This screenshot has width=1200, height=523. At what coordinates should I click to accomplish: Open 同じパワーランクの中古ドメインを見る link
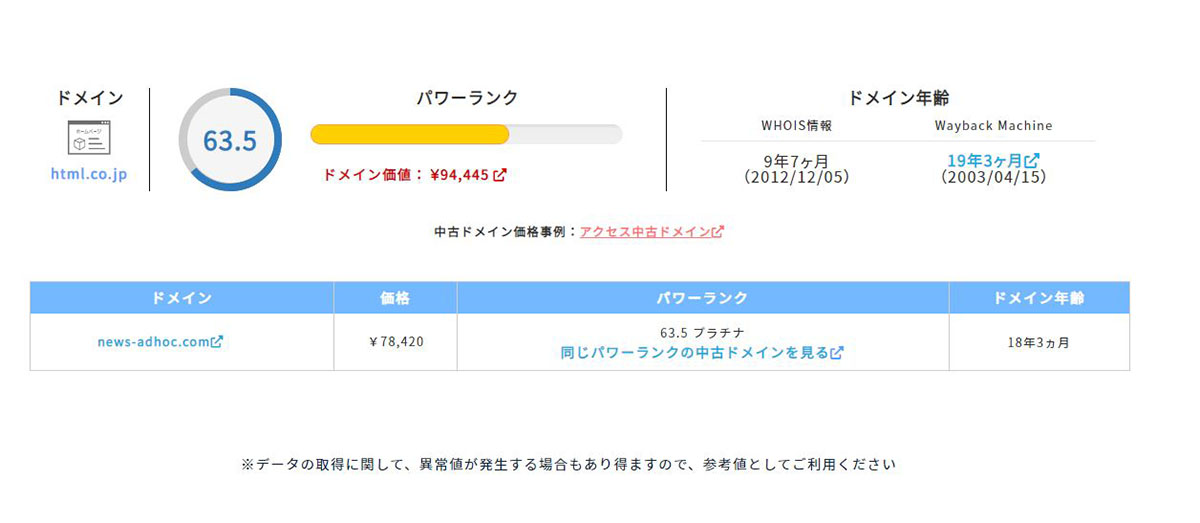point(702,352)
